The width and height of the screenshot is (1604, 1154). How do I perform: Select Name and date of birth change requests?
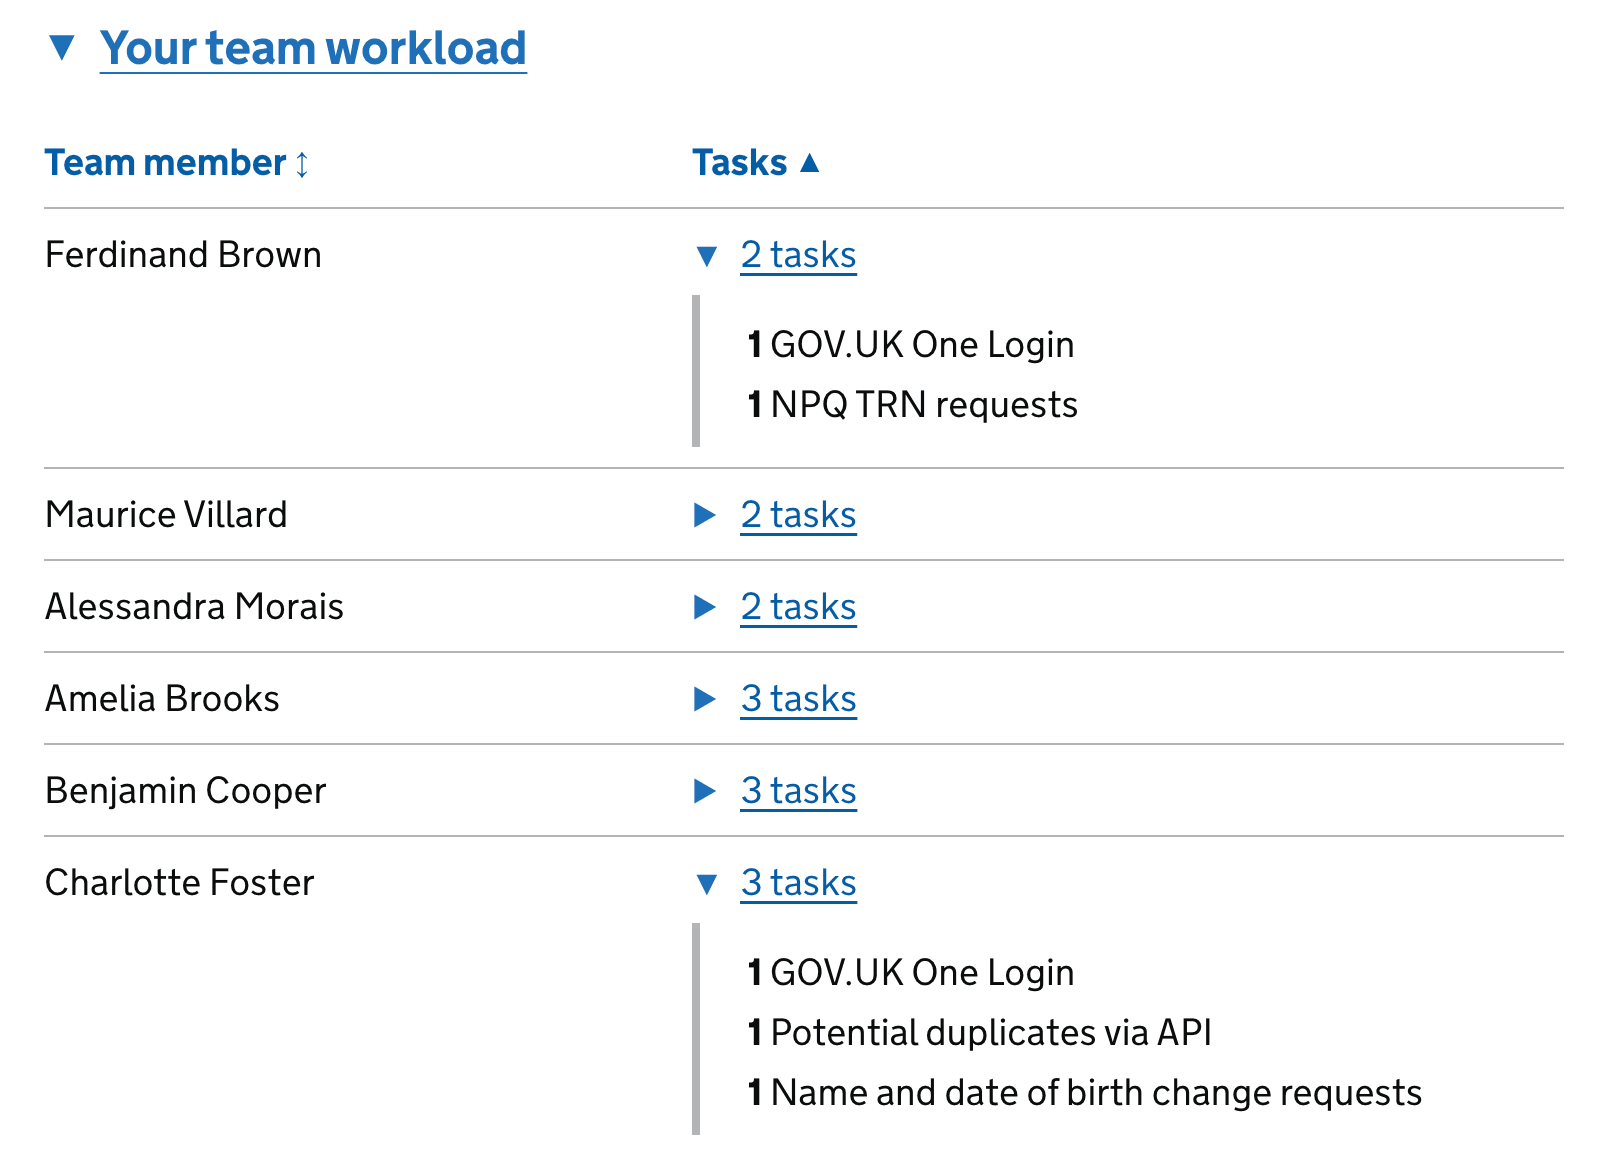1084,1092
